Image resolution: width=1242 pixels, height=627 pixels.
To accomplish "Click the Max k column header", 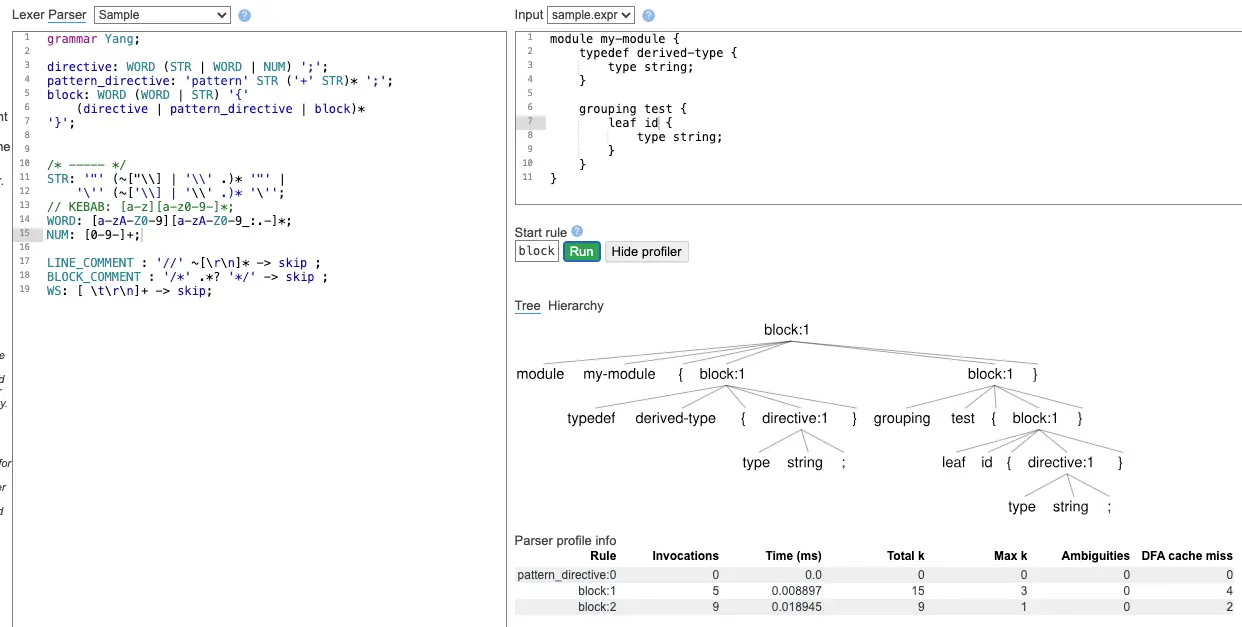I will (1008, 556).
